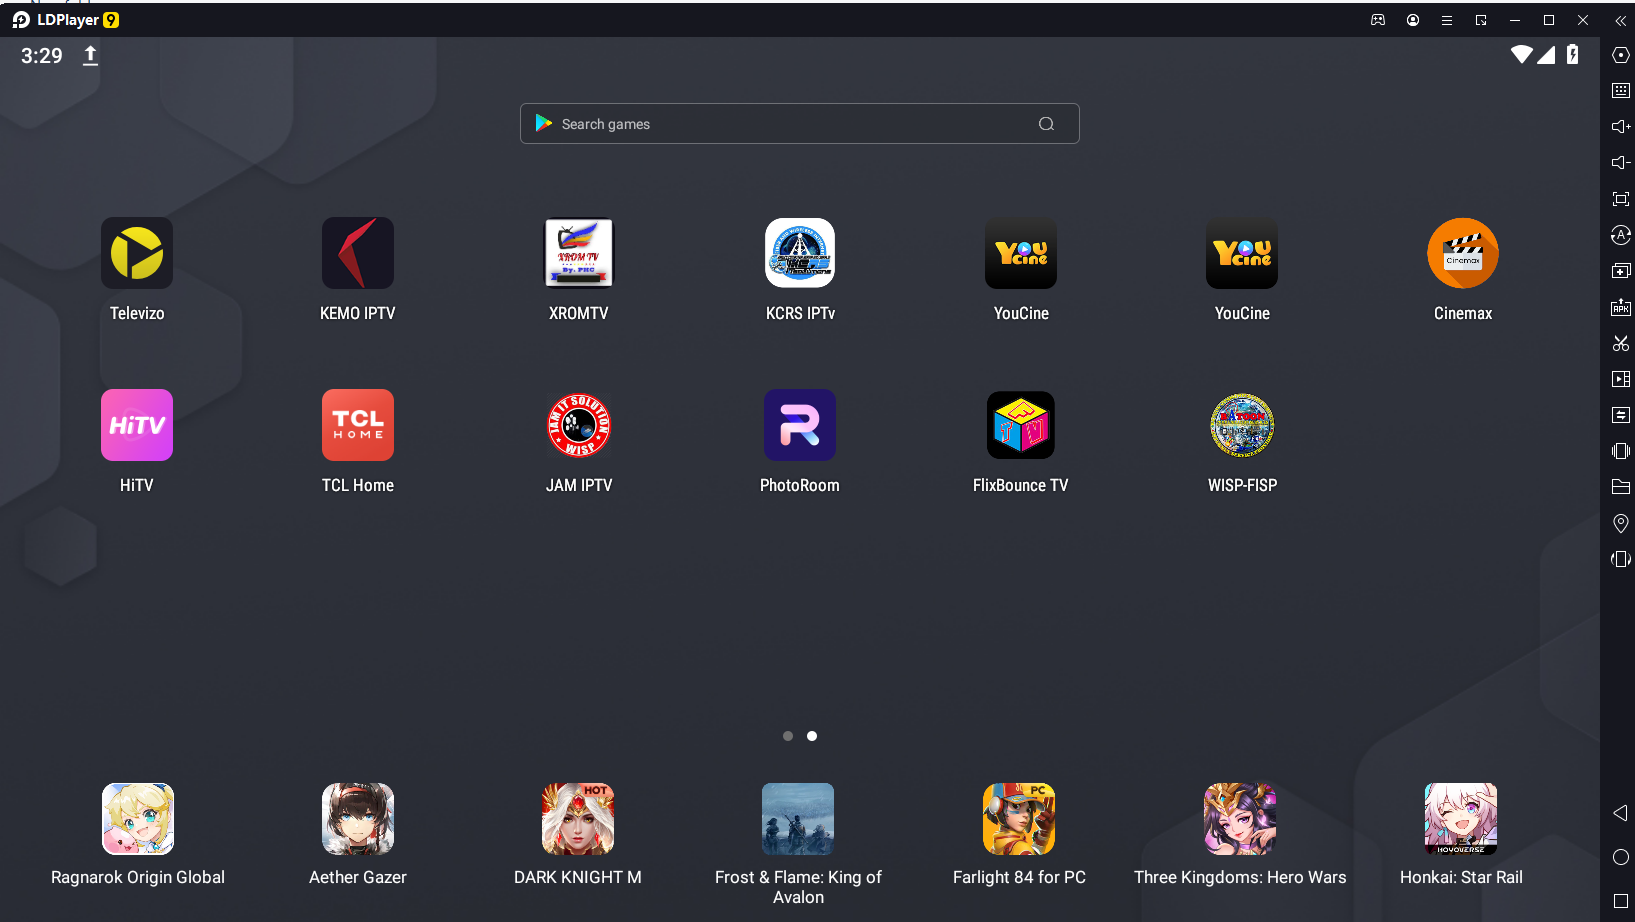Click the LDPlayer logo in title bar
The width and height of the screenshot is (1635, 922).
[65, 20]
